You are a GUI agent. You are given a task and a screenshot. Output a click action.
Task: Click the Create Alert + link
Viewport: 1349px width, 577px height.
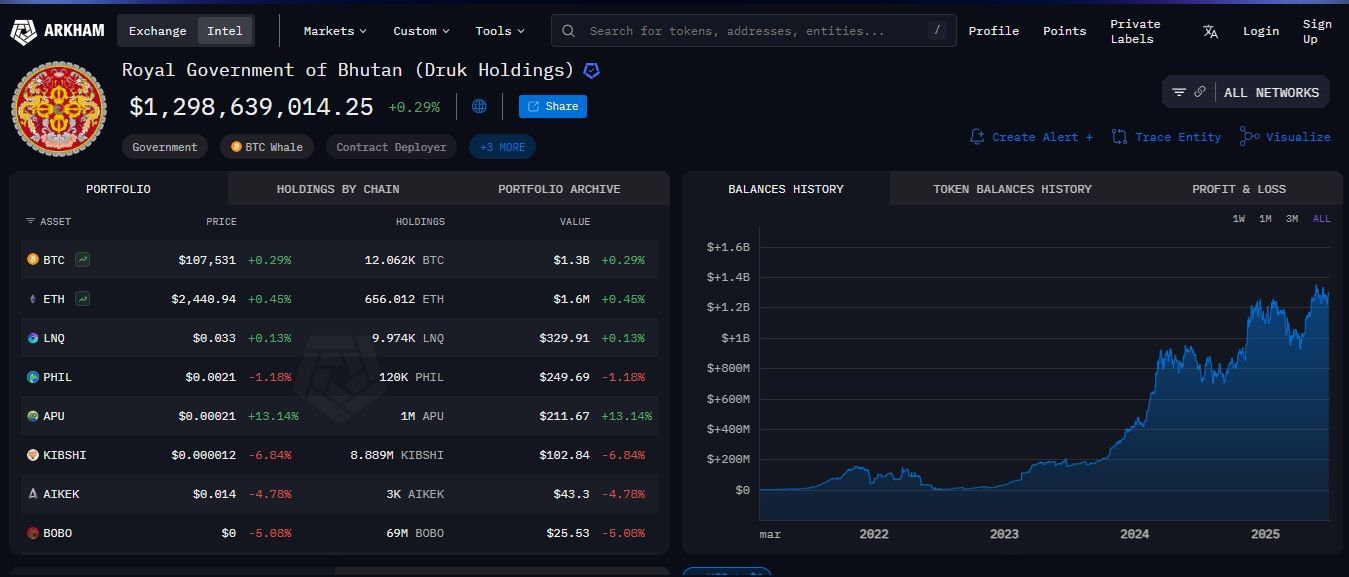point(1042,137)
